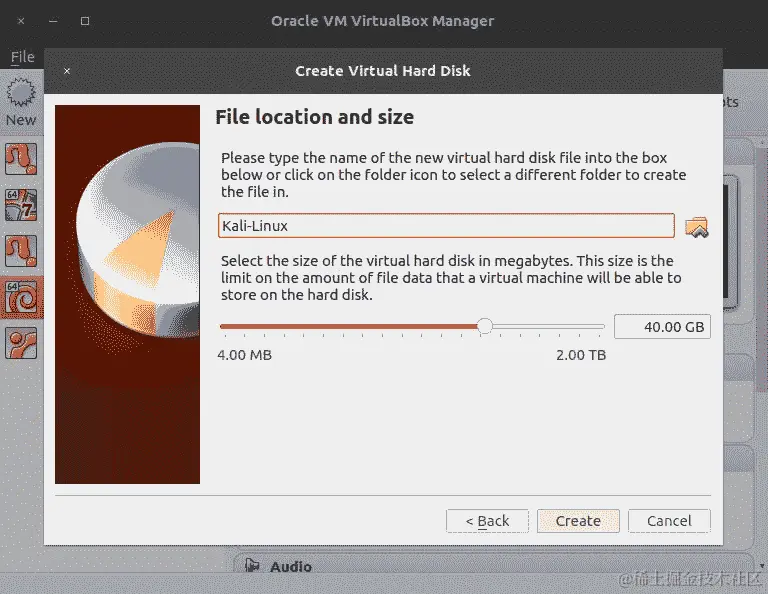Select the 64-bit Windows 7 VM icon
The image size is (768, 594).
tap(21, 205)
